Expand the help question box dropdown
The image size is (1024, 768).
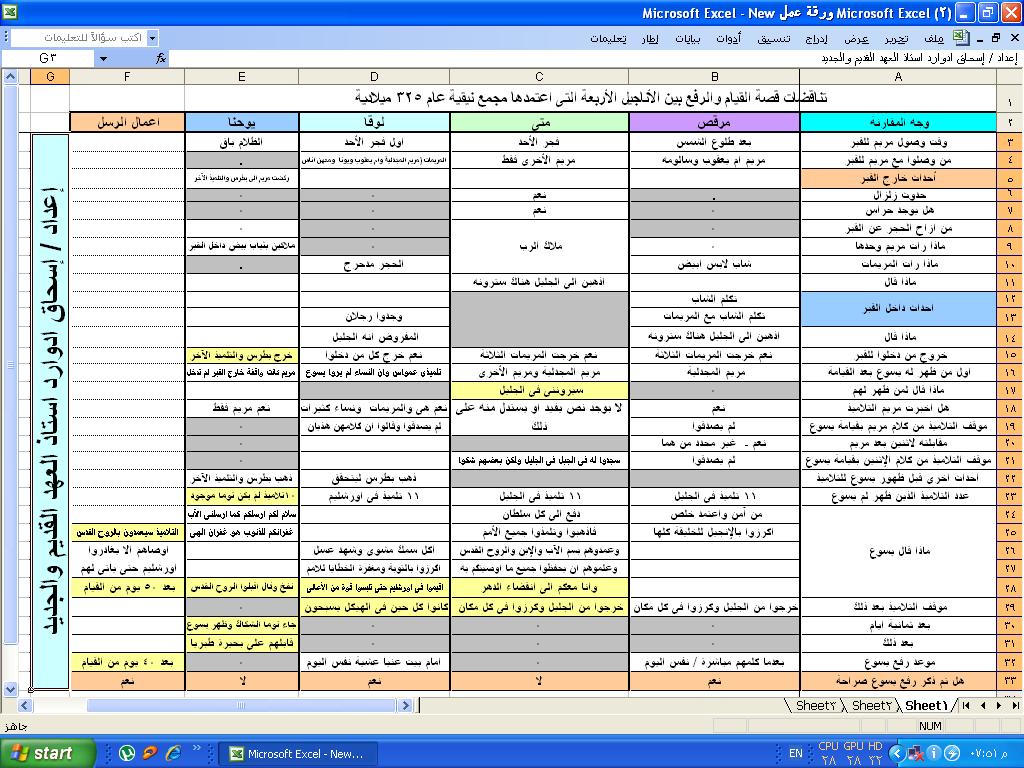coord(152,38)
